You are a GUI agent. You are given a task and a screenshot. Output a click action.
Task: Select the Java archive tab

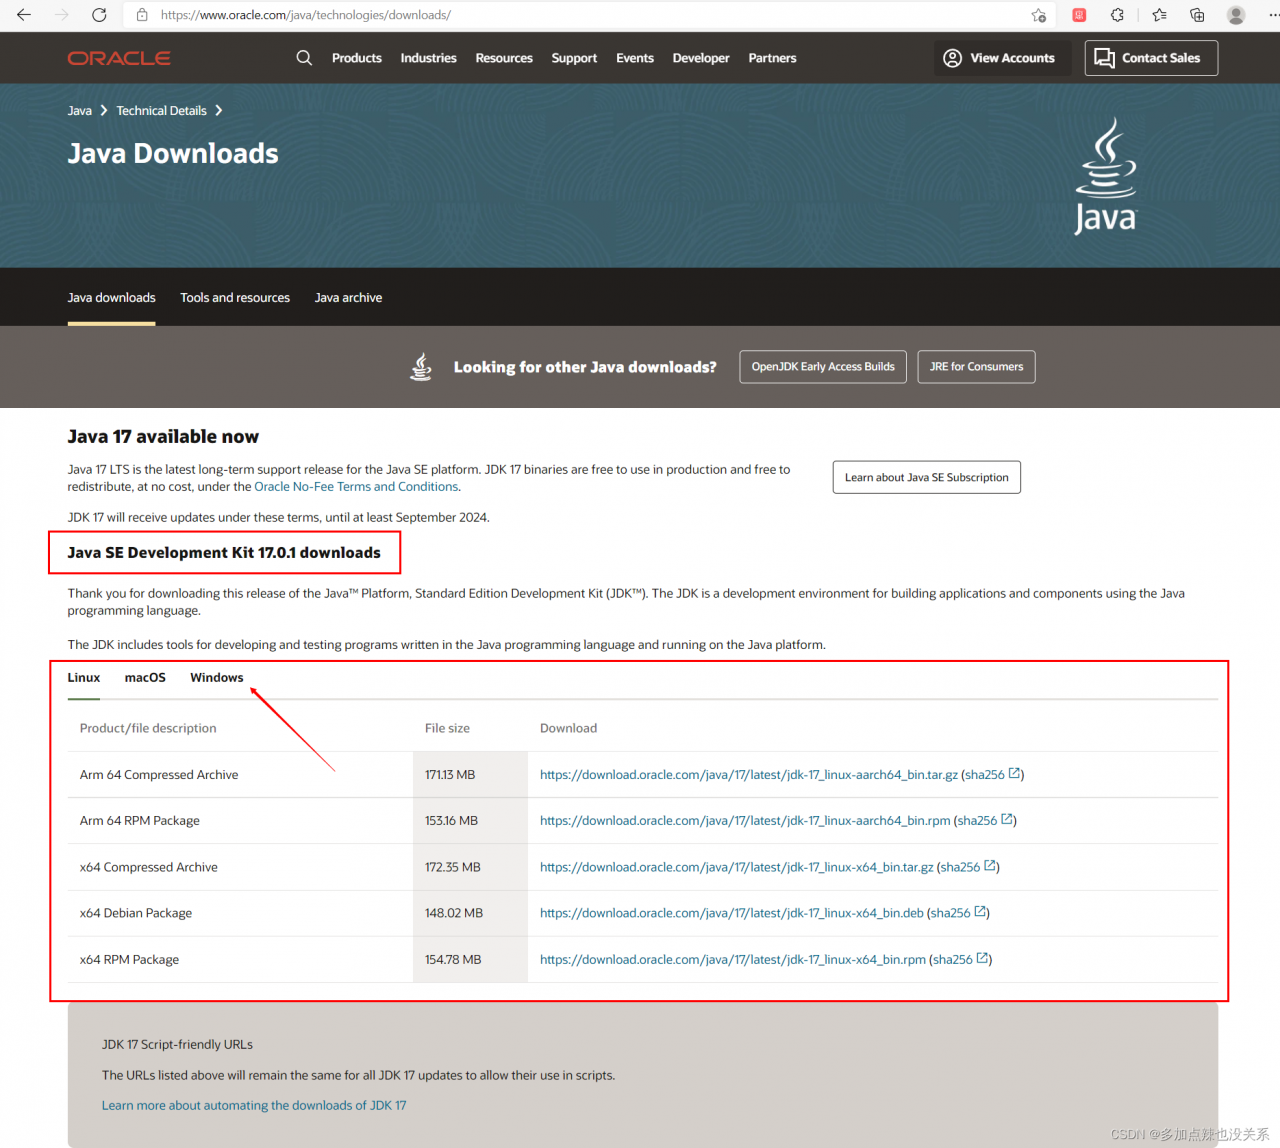point(348,298)
